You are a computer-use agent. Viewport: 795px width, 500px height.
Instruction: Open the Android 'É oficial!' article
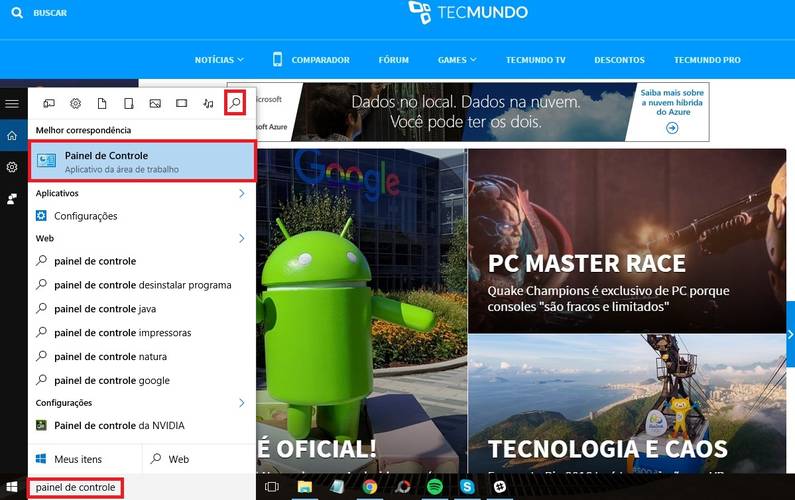pos(361,311)
